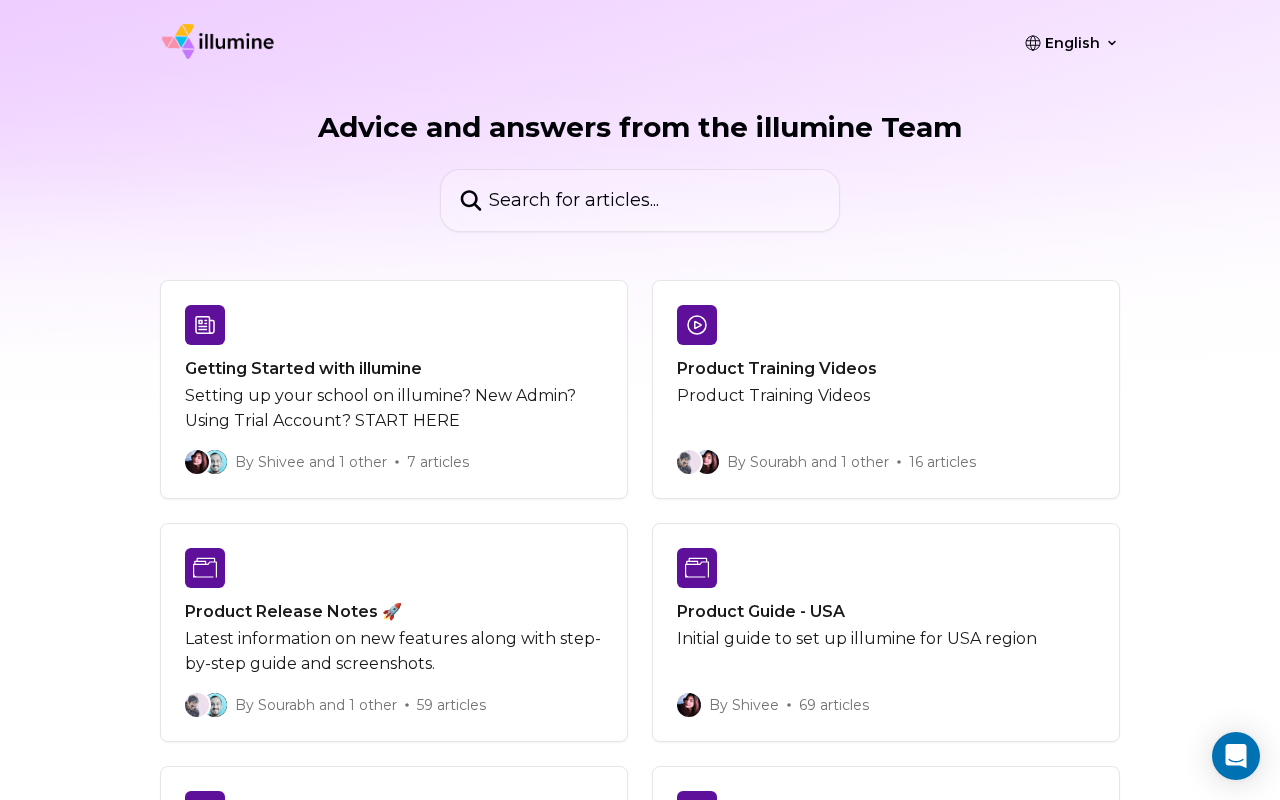This screenshot has width=1280, height=800.
Task: Click author avatars in Product Release Notes card
Action: (206, 705)
